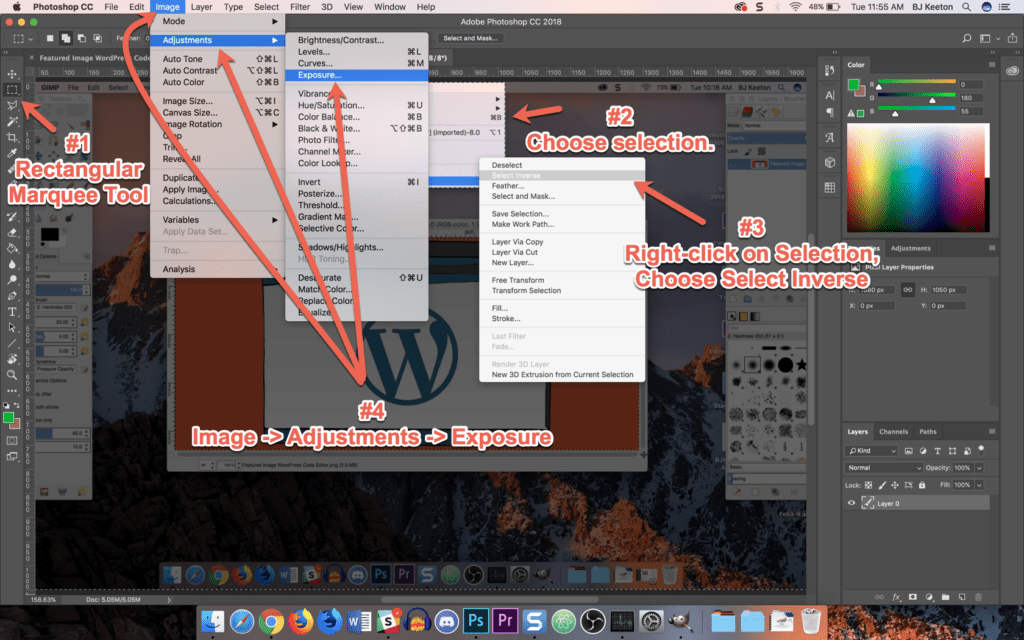Image resolution: width=1024 pixels, height=640 pixels.
Task: Click the fx layer styles icon
Action: 896,597
